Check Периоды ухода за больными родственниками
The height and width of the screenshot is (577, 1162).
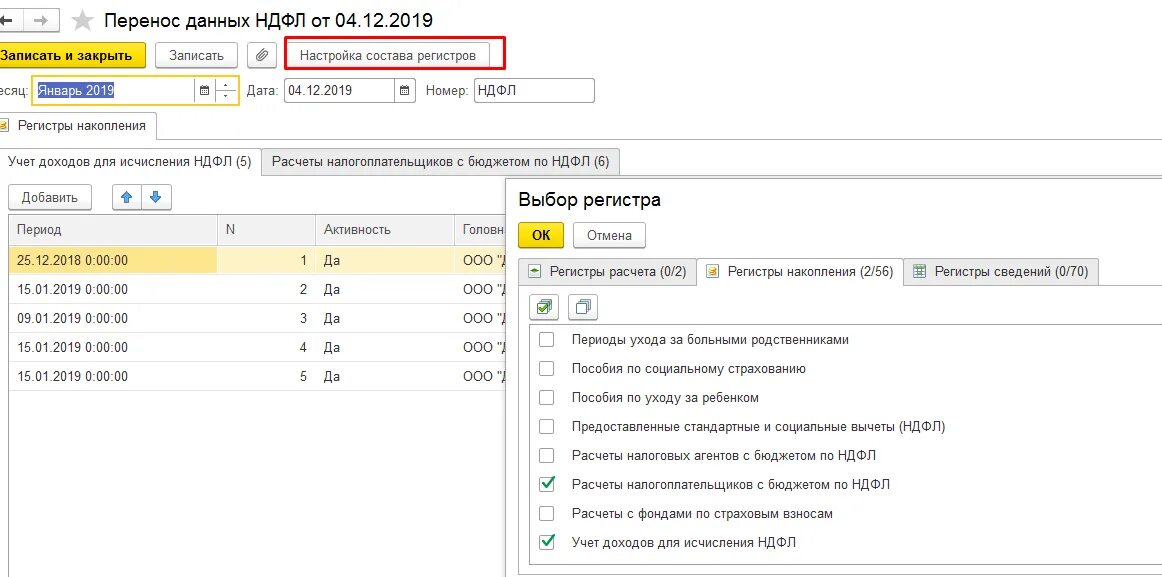coord(547,341)
